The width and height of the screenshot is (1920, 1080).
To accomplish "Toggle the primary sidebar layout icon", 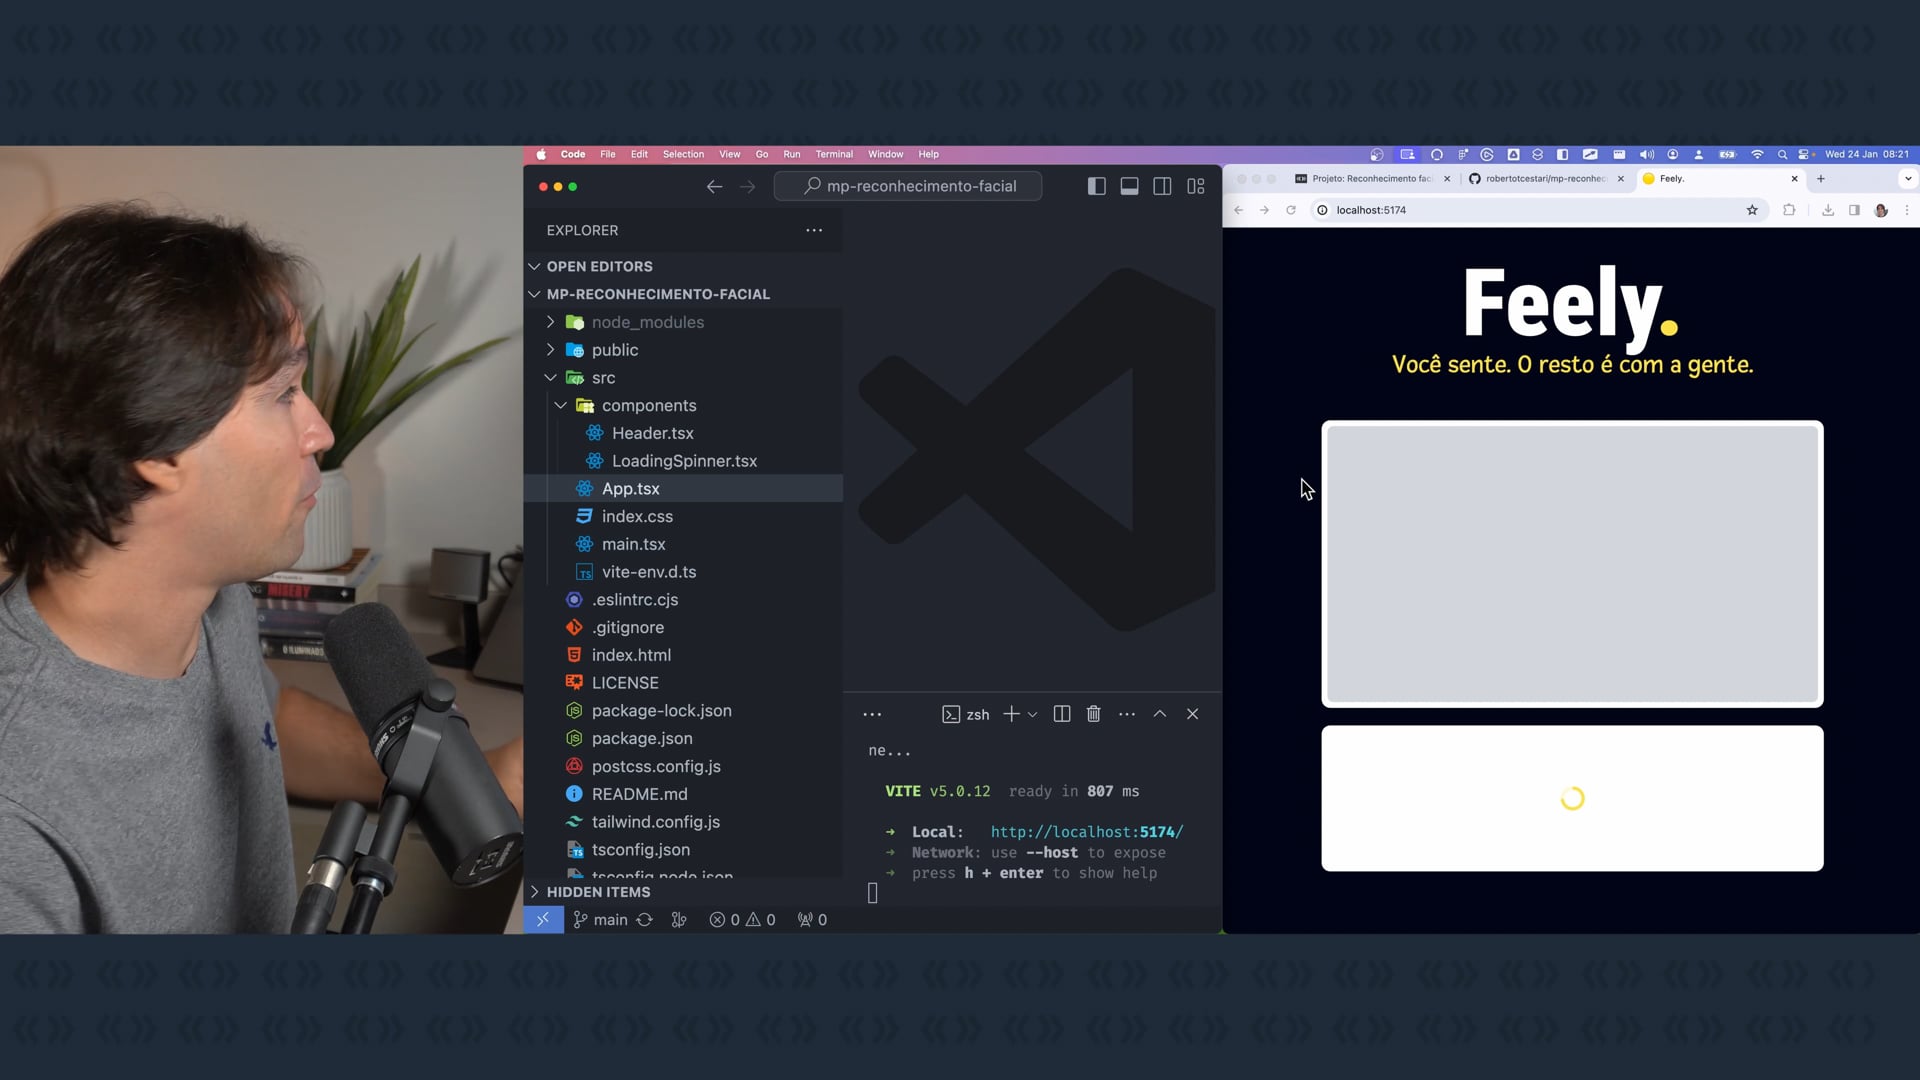I will (1096, 186).
